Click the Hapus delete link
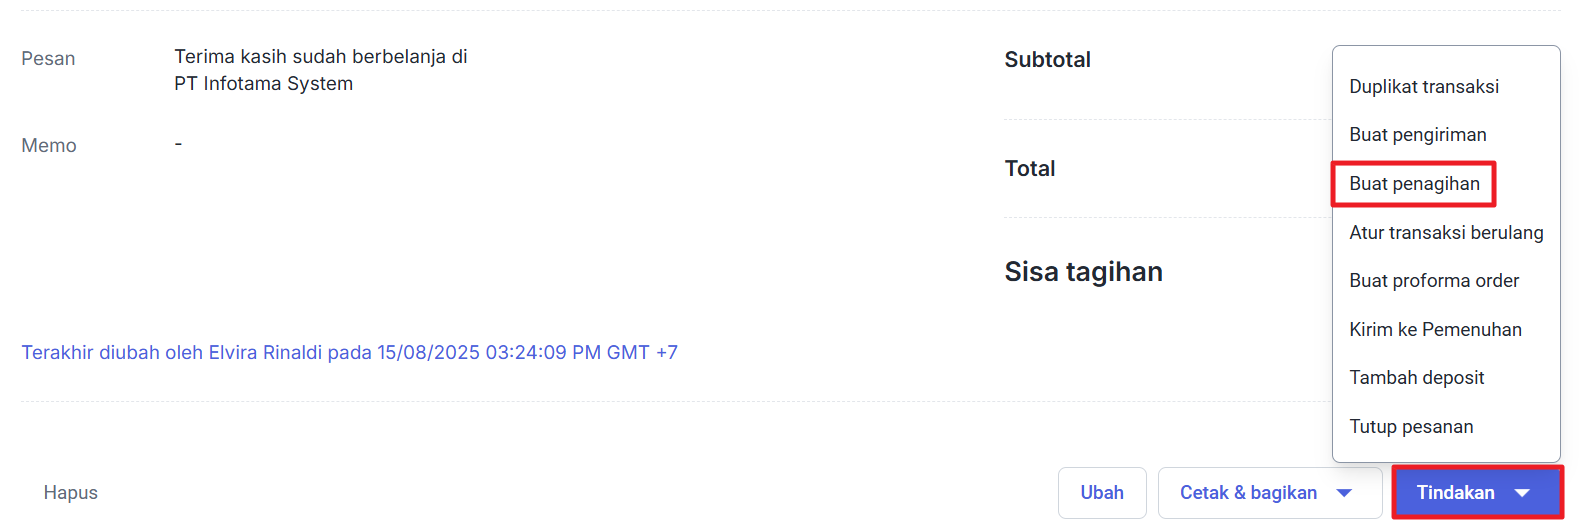This screenshot has height=529, width=1579. point(71,493)
